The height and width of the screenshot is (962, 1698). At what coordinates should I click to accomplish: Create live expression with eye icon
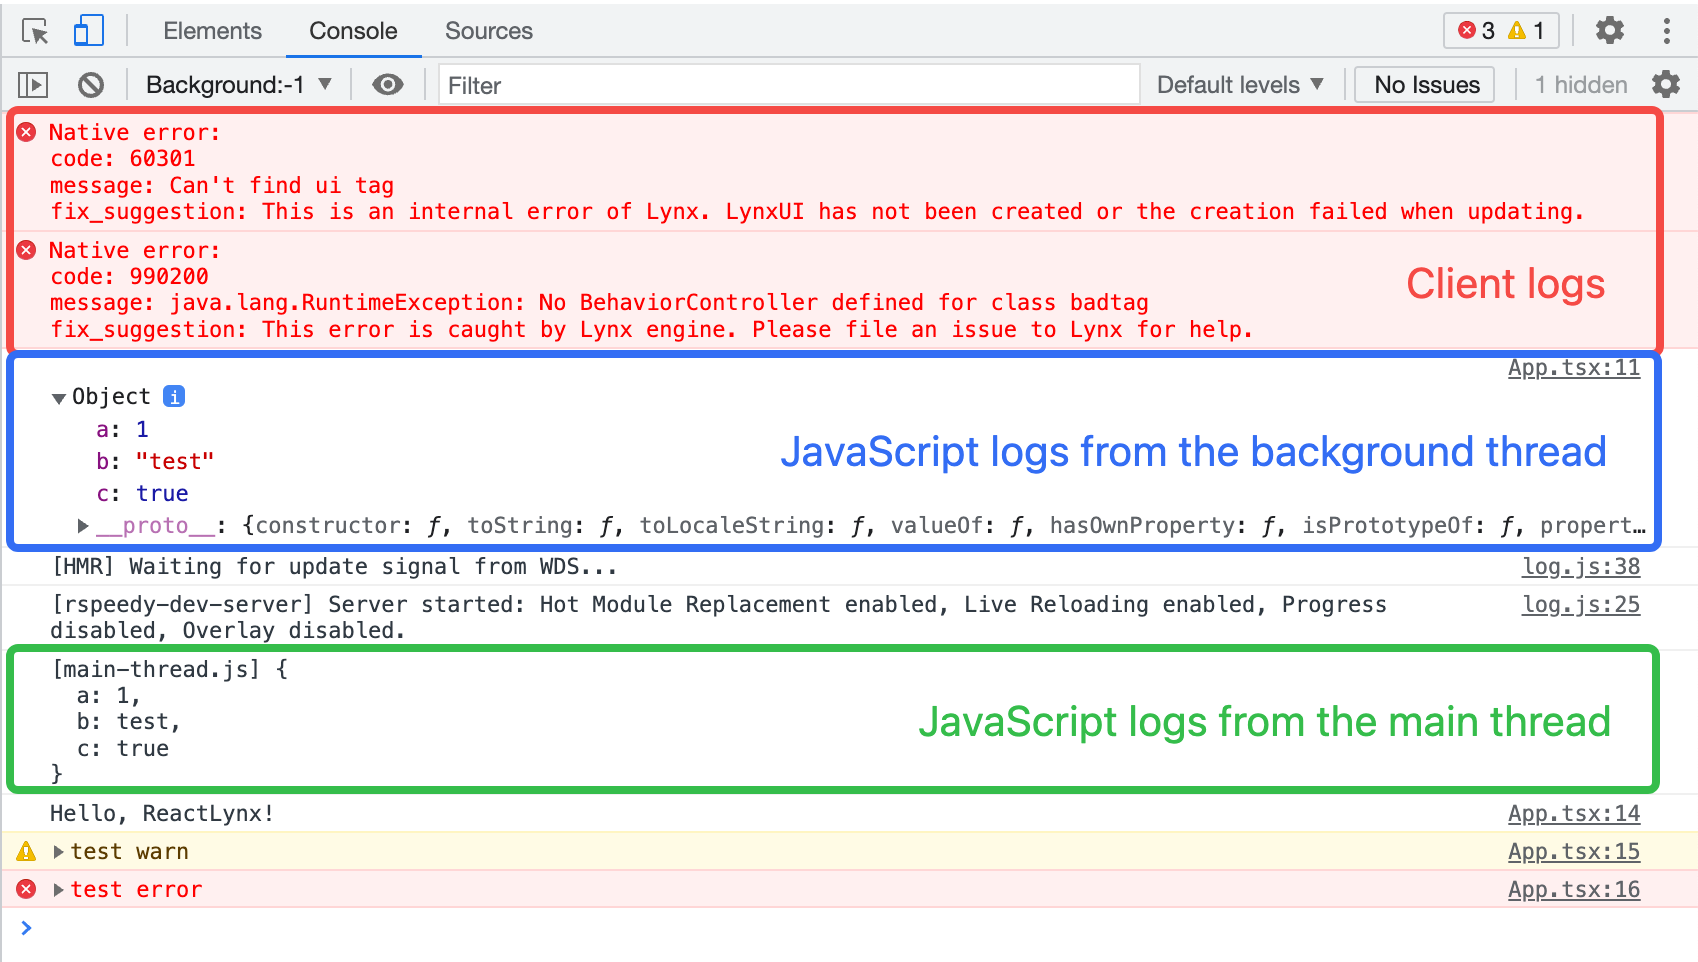(388, 85)
